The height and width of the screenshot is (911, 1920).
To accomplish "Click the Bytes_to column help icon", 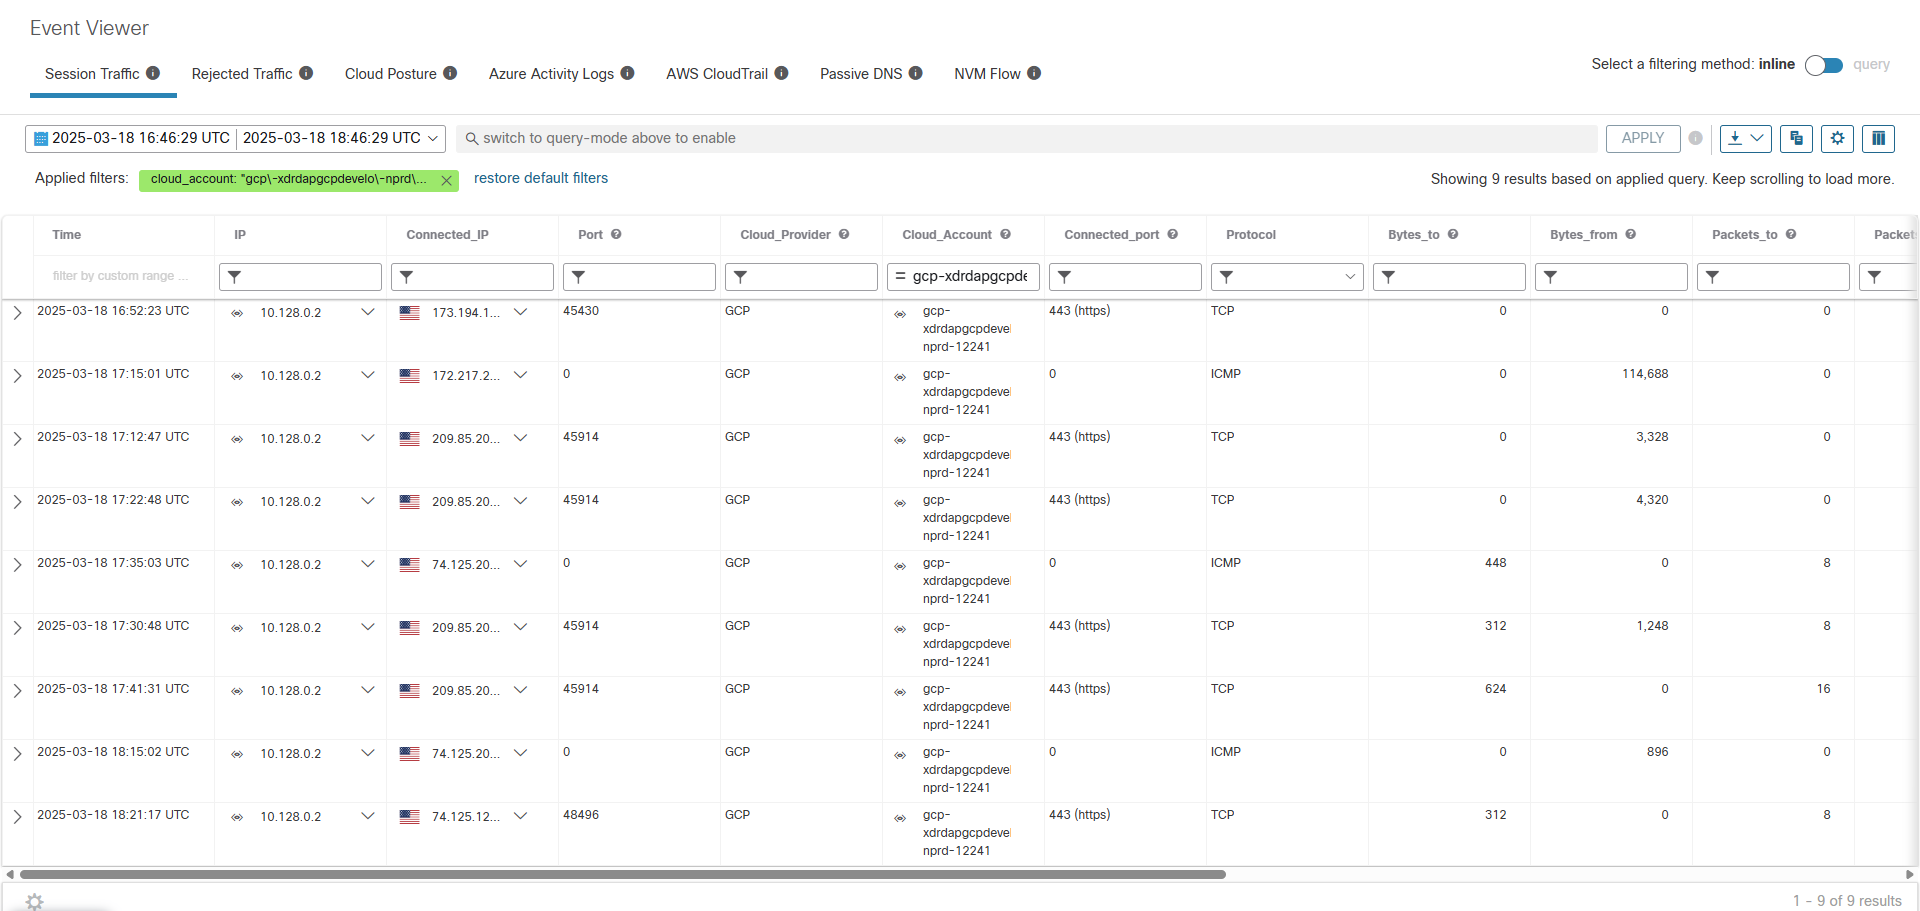I will [1453, 234].
